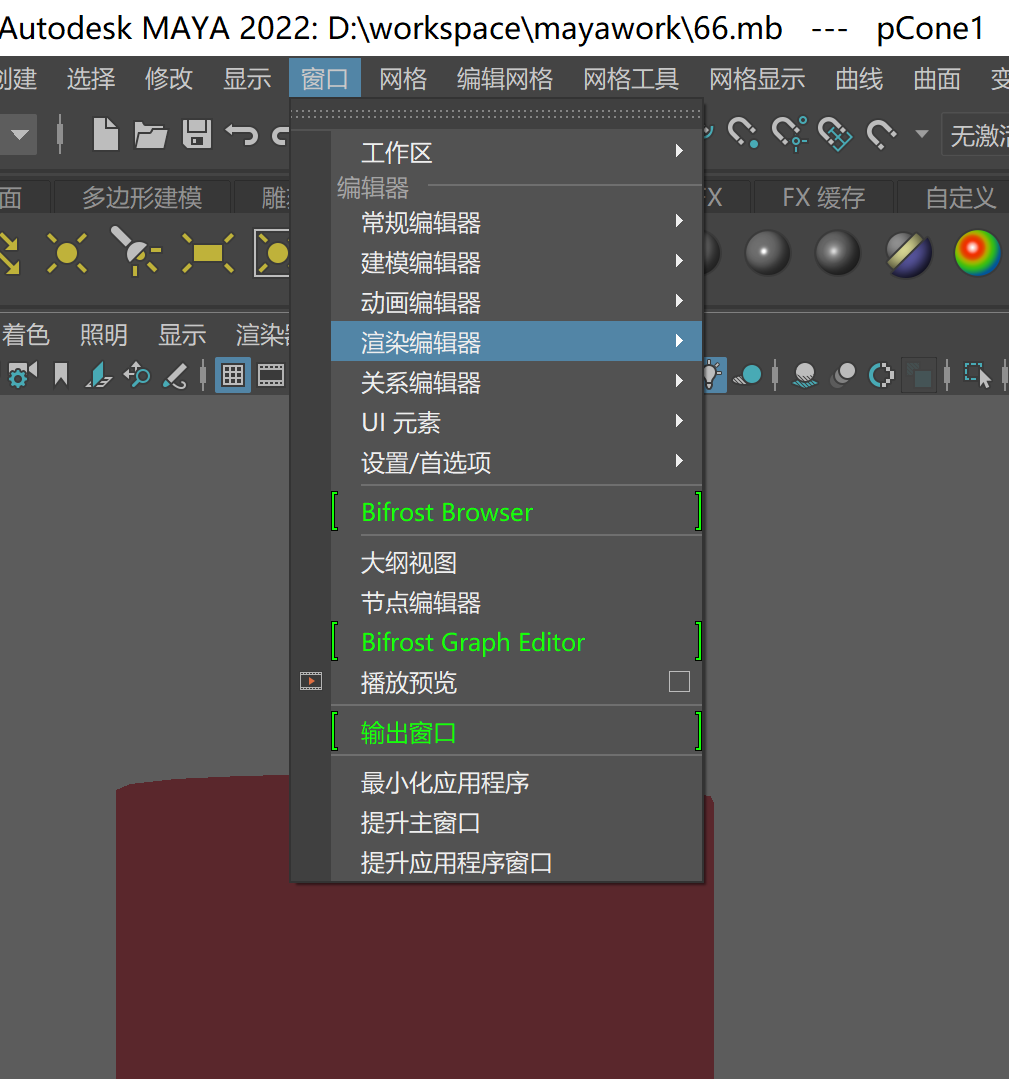Click the grease pencil icon

[175, 376]
